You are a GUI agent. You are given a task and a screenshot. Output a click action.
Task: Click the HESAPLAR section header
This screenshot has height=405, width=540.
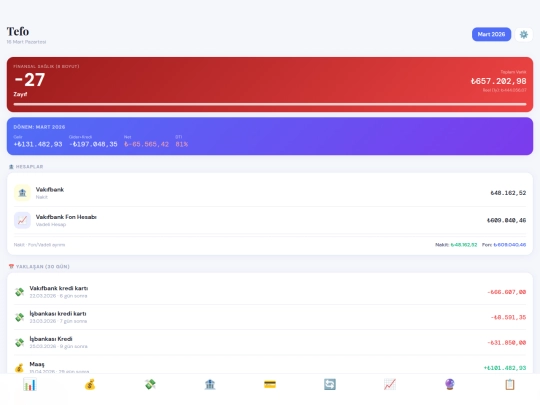(29, 167)
